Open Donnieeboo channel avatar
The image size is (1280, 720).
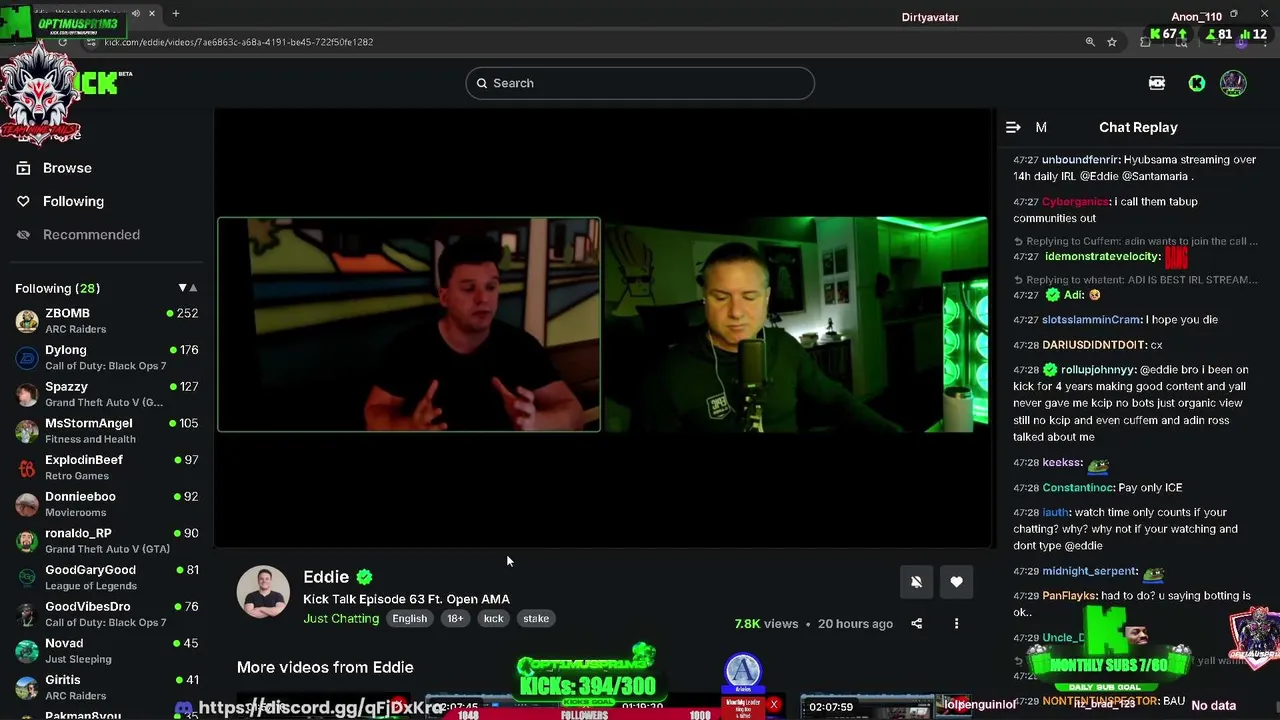(27, 504)
